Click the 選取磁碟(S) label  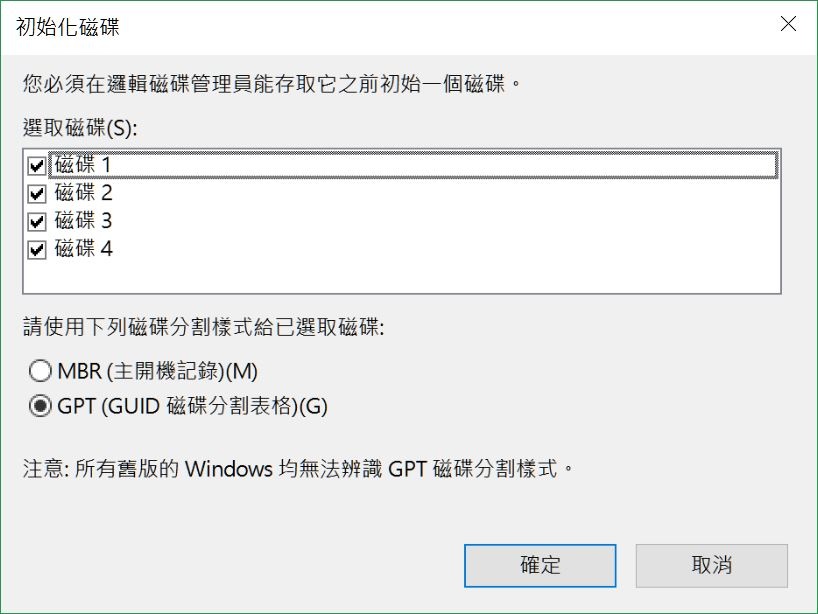tap(76, 128)
